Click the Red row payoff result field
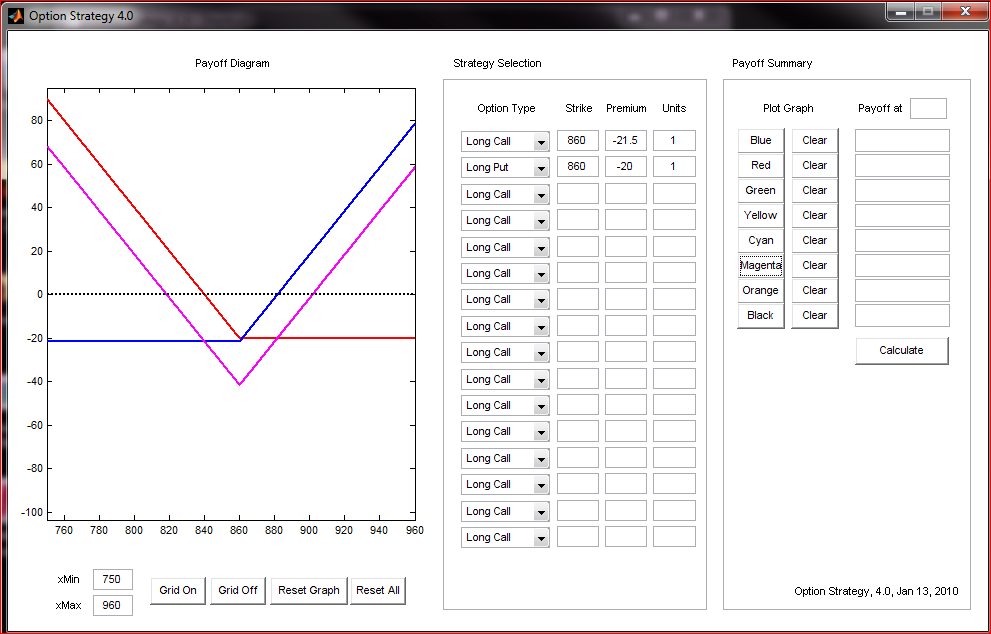Screen dimensions: 991x634 point(902,166)
